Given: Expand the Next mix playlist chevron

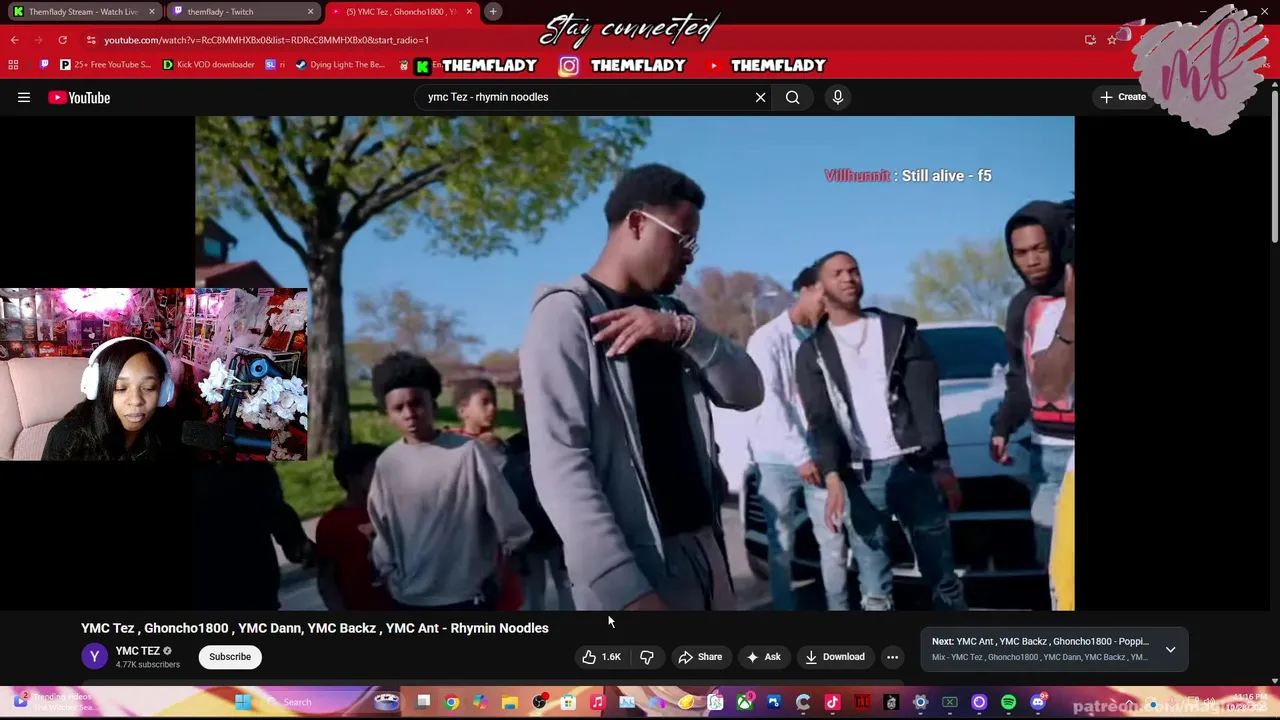Looking at the screenshot, I should (1170, 650).
